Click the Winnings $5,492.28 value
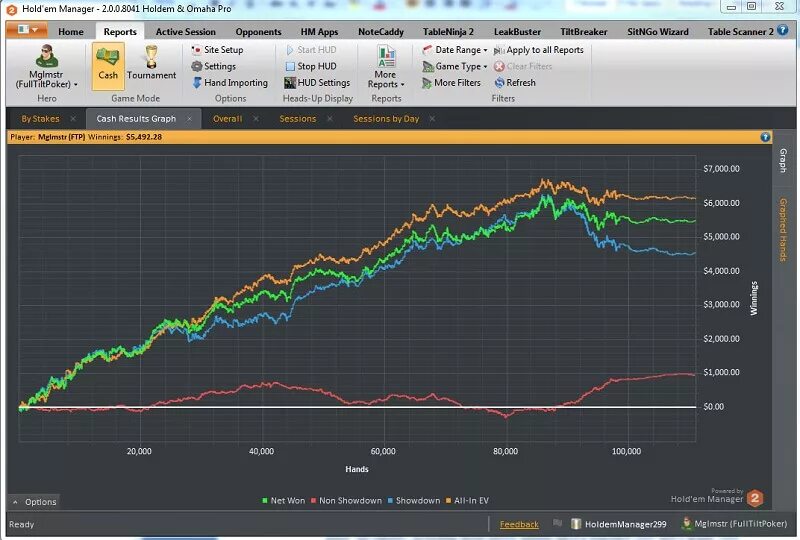 coord(144,137)
